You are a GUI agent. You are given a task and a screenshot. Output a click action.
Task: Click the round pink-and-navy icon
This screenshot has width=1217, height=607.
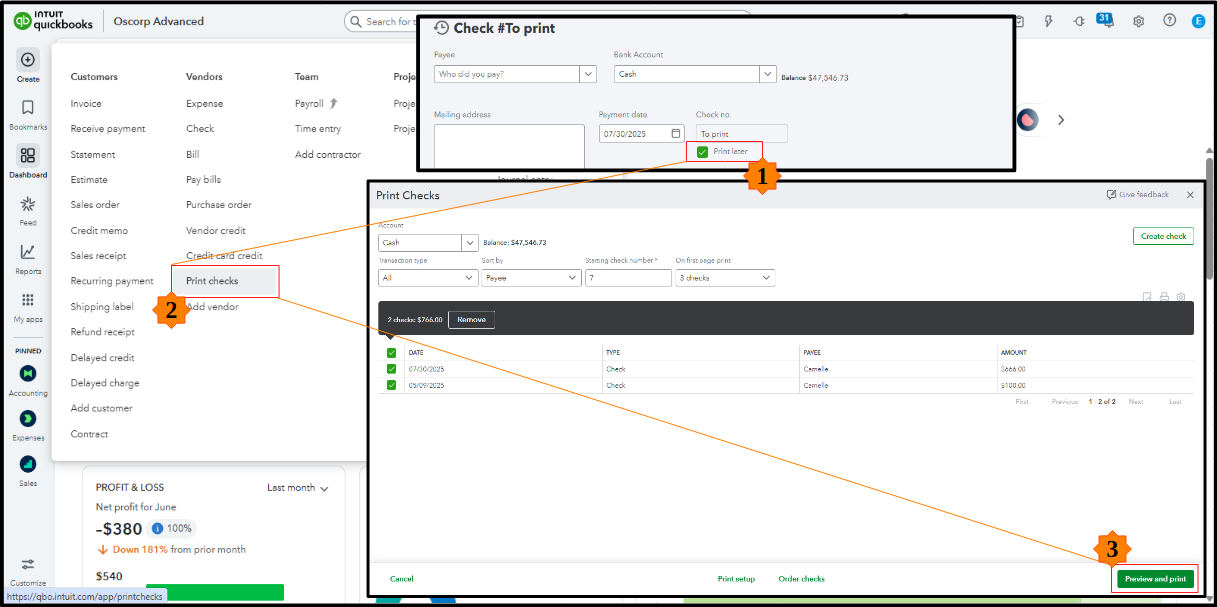1027,119
